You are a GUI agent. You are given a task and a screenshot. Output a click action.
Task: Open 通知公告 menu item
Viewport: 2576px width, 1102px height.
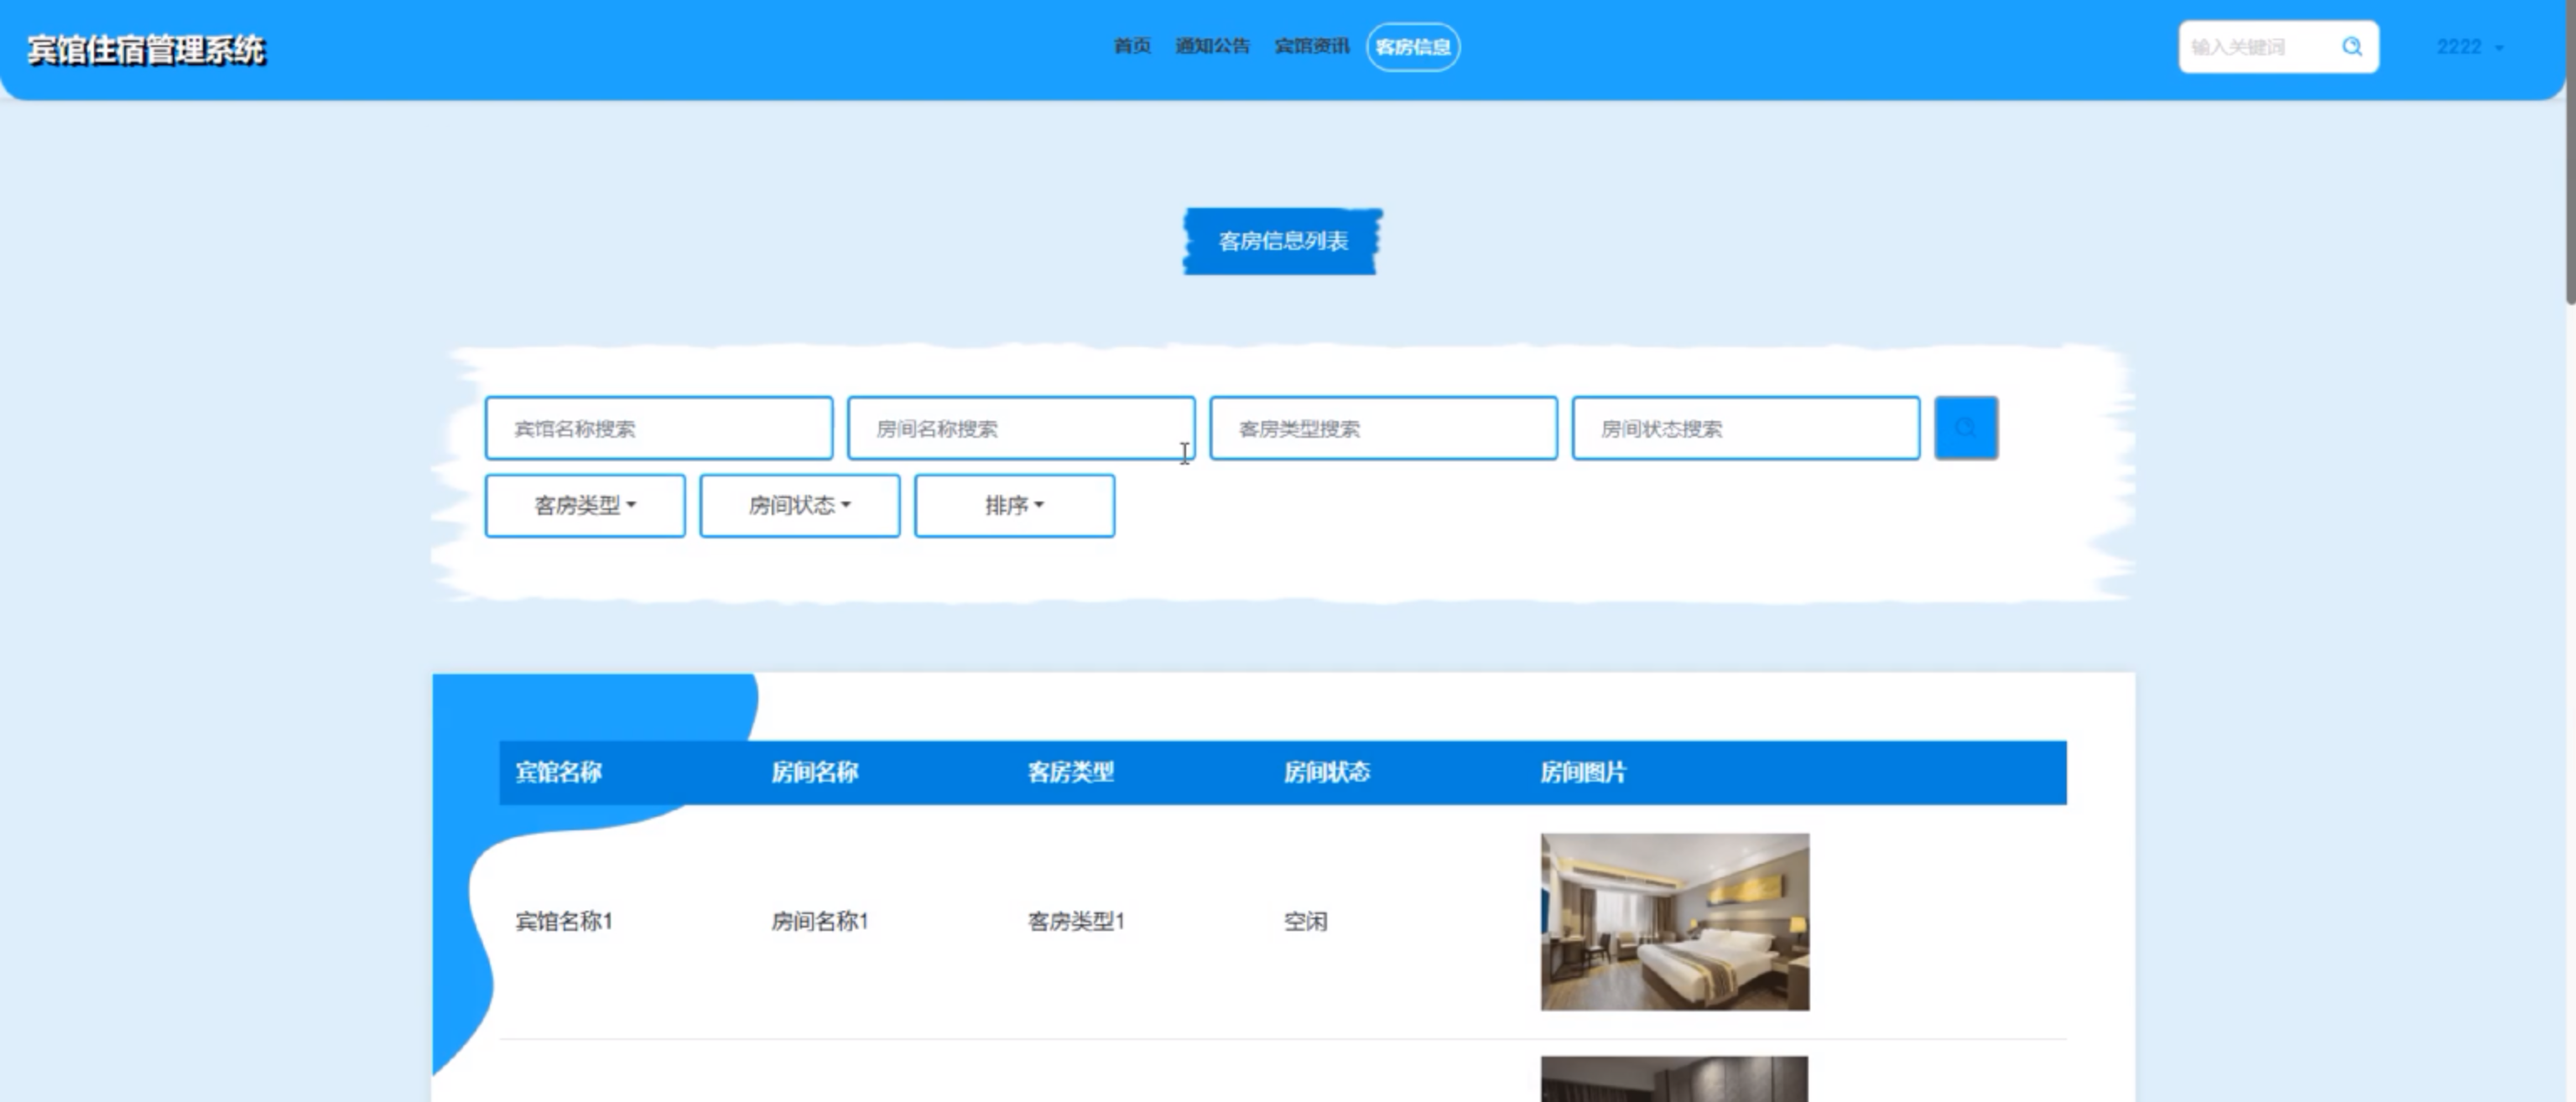1212,46
